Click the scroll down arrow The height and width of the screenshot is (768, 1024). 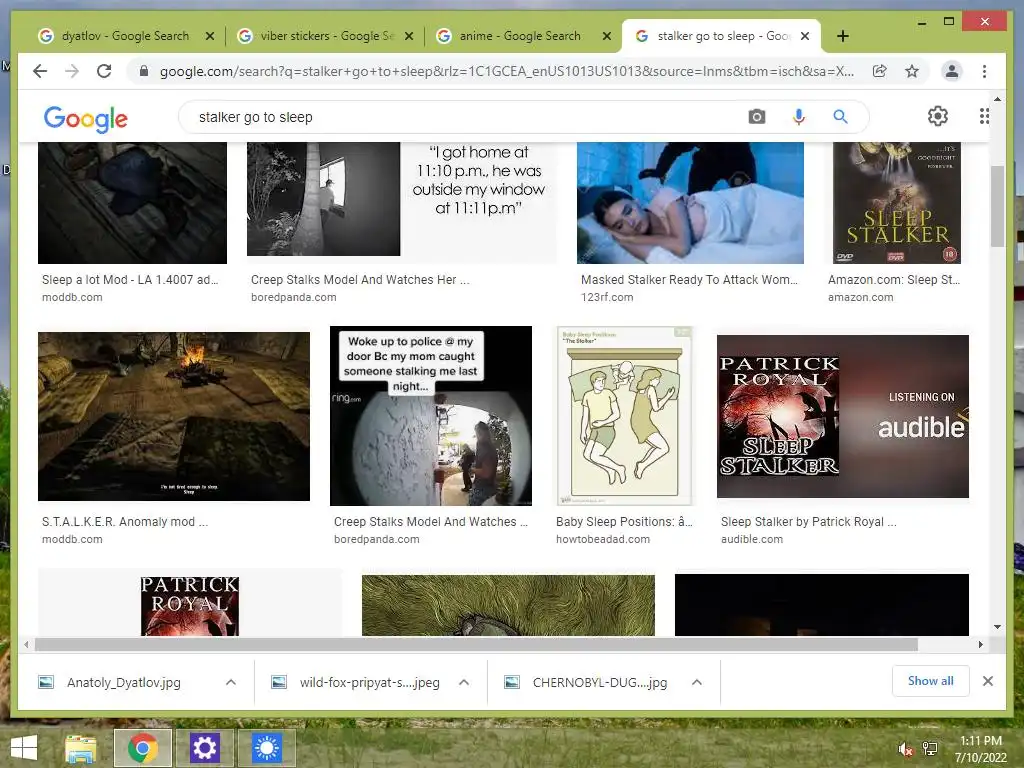pyautogui.click(x=997, y=627)
